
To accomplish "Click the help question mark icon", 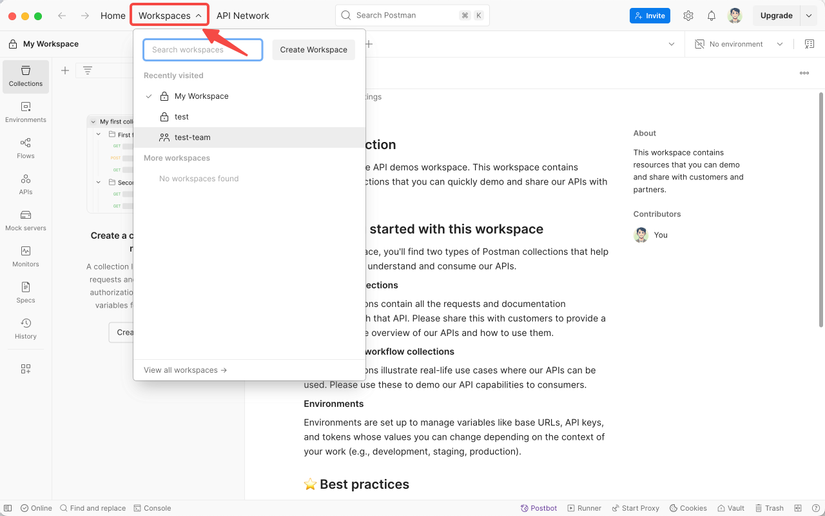I will pos(816,508).
